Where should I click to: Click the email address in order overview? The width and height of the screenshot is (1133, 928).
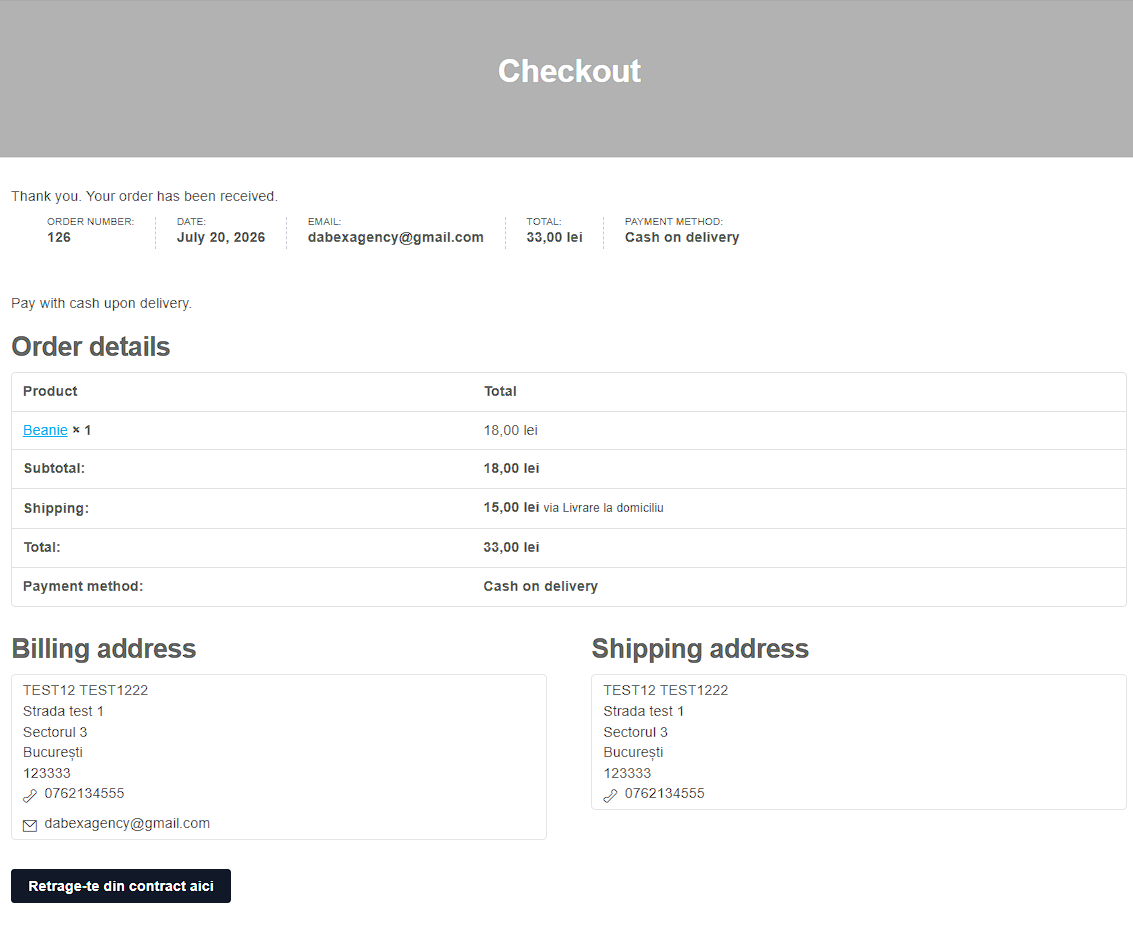396,237
